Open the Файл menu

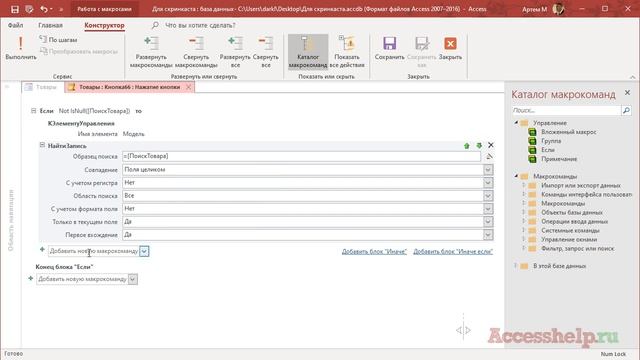pyautogui.click(x=15, y=25)
